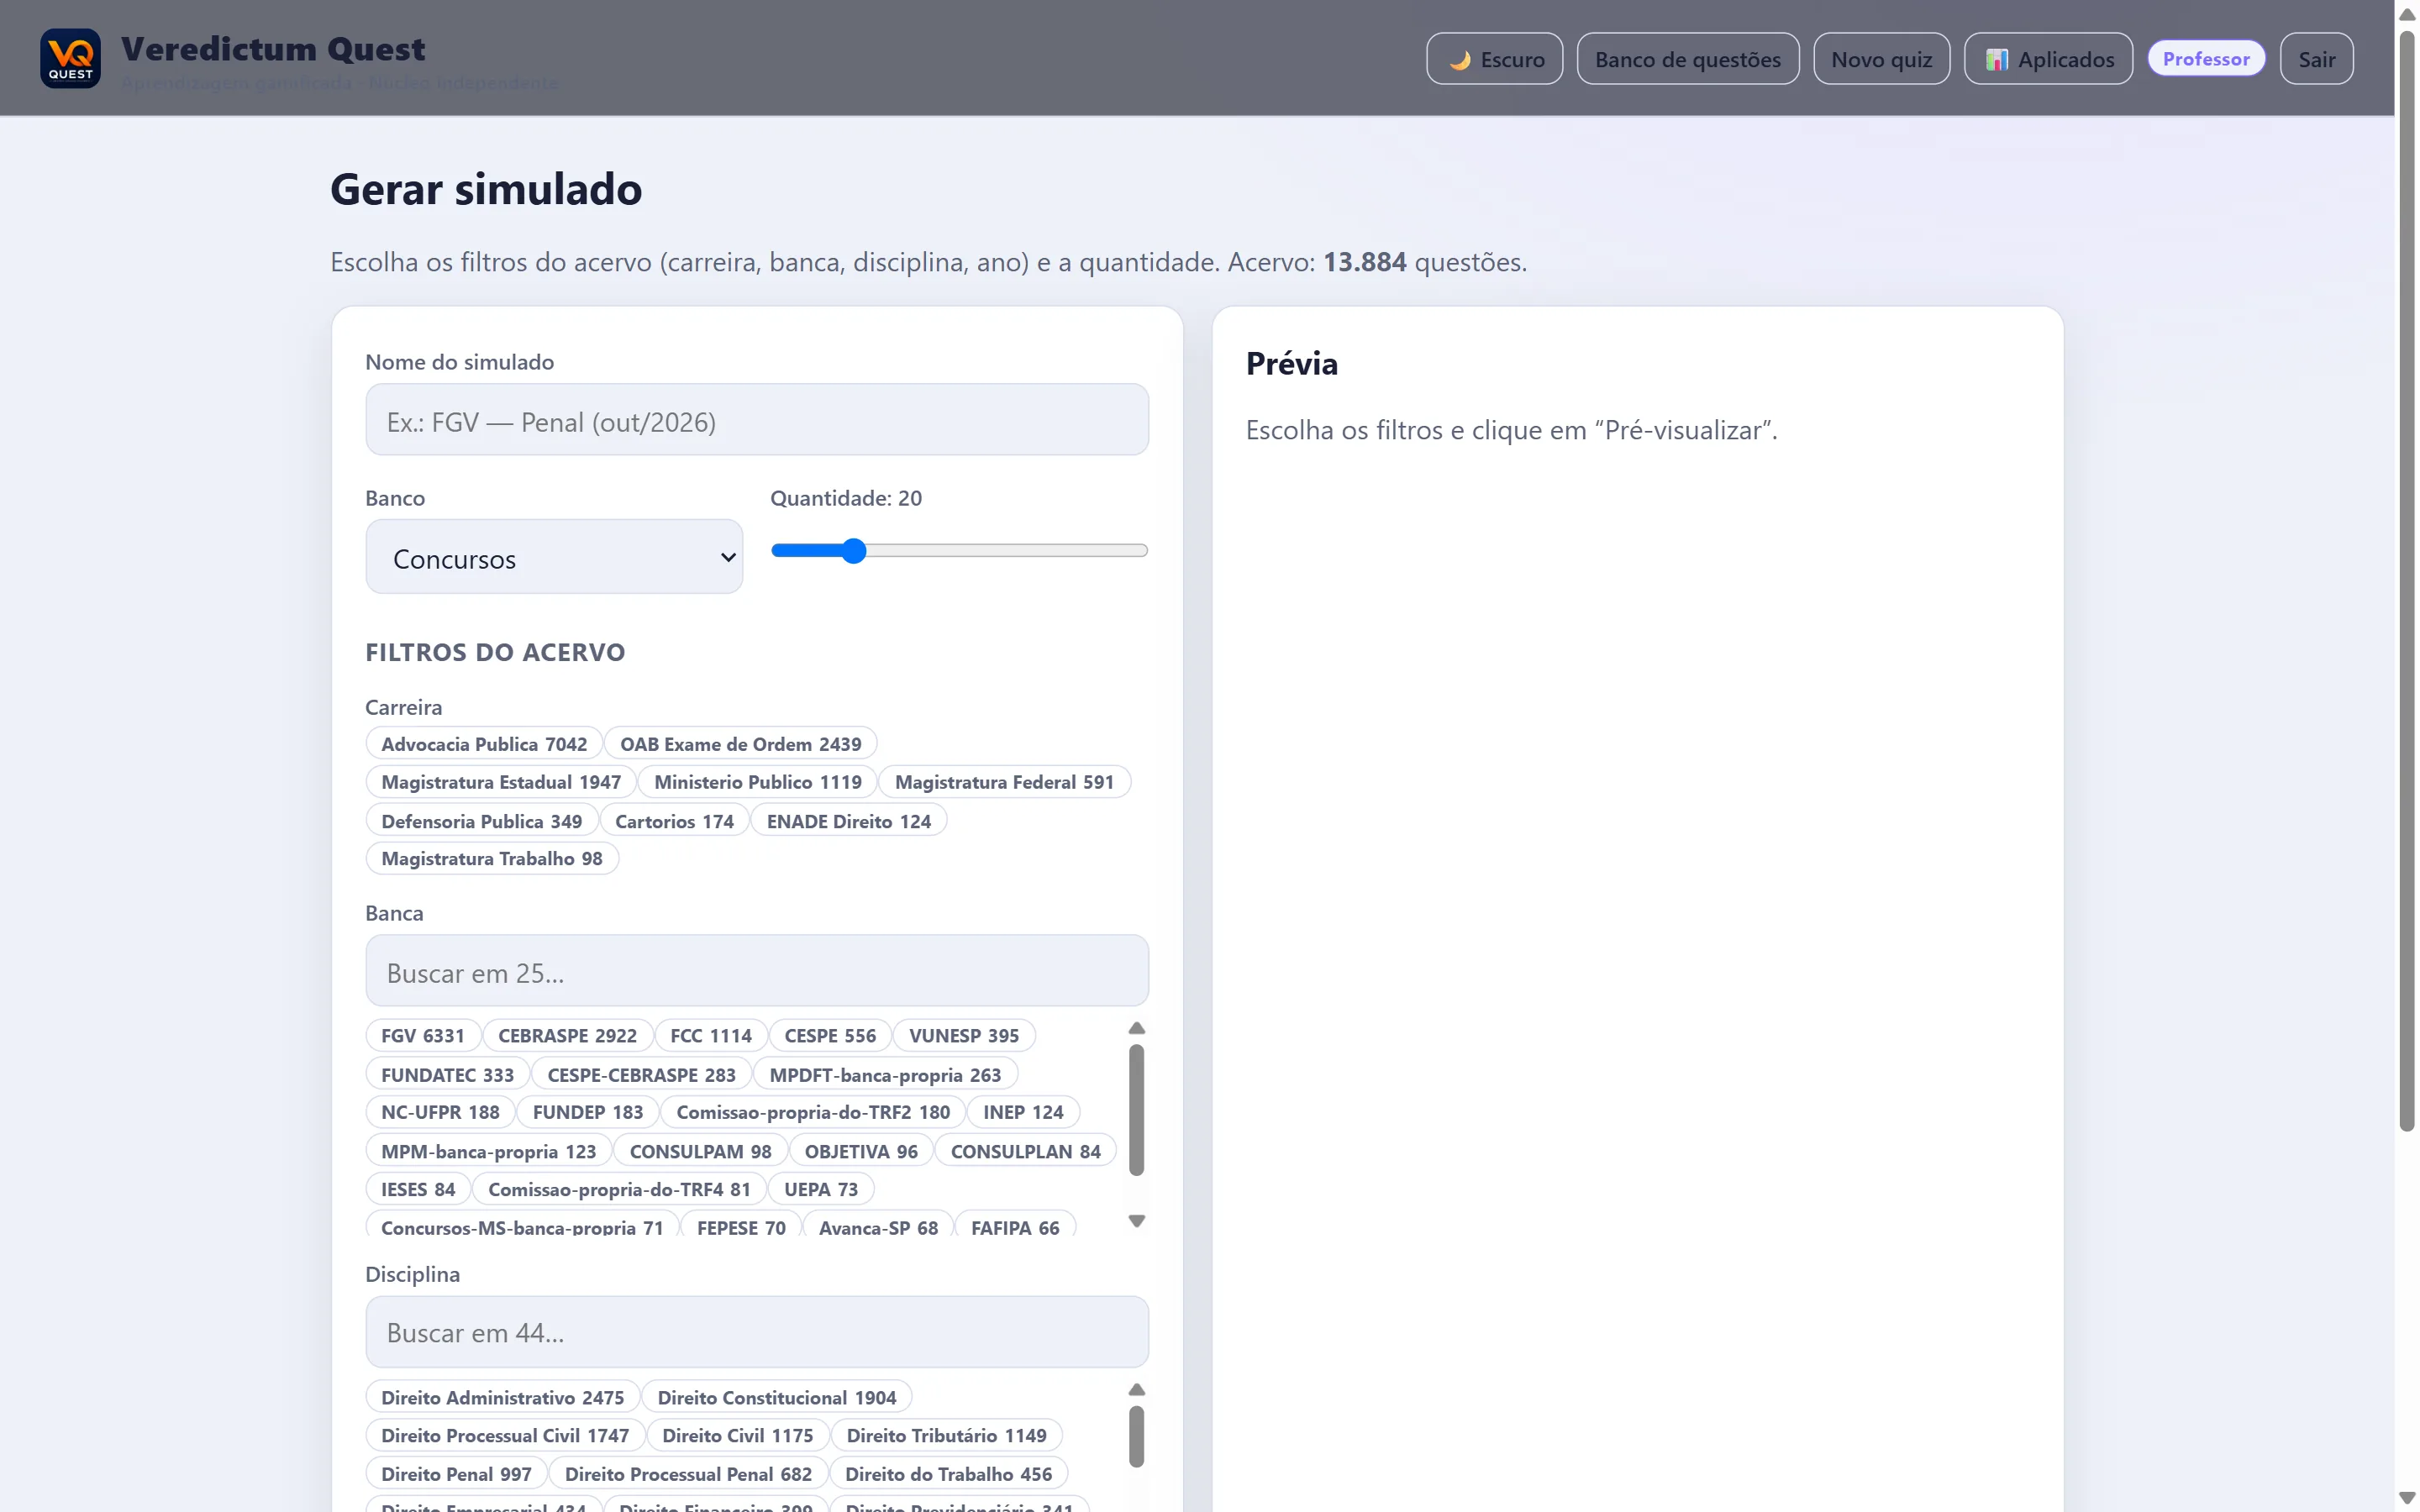Toggle the IESES banca chip
The width and height of the screenshot is (2420, 1512).
418,1190
